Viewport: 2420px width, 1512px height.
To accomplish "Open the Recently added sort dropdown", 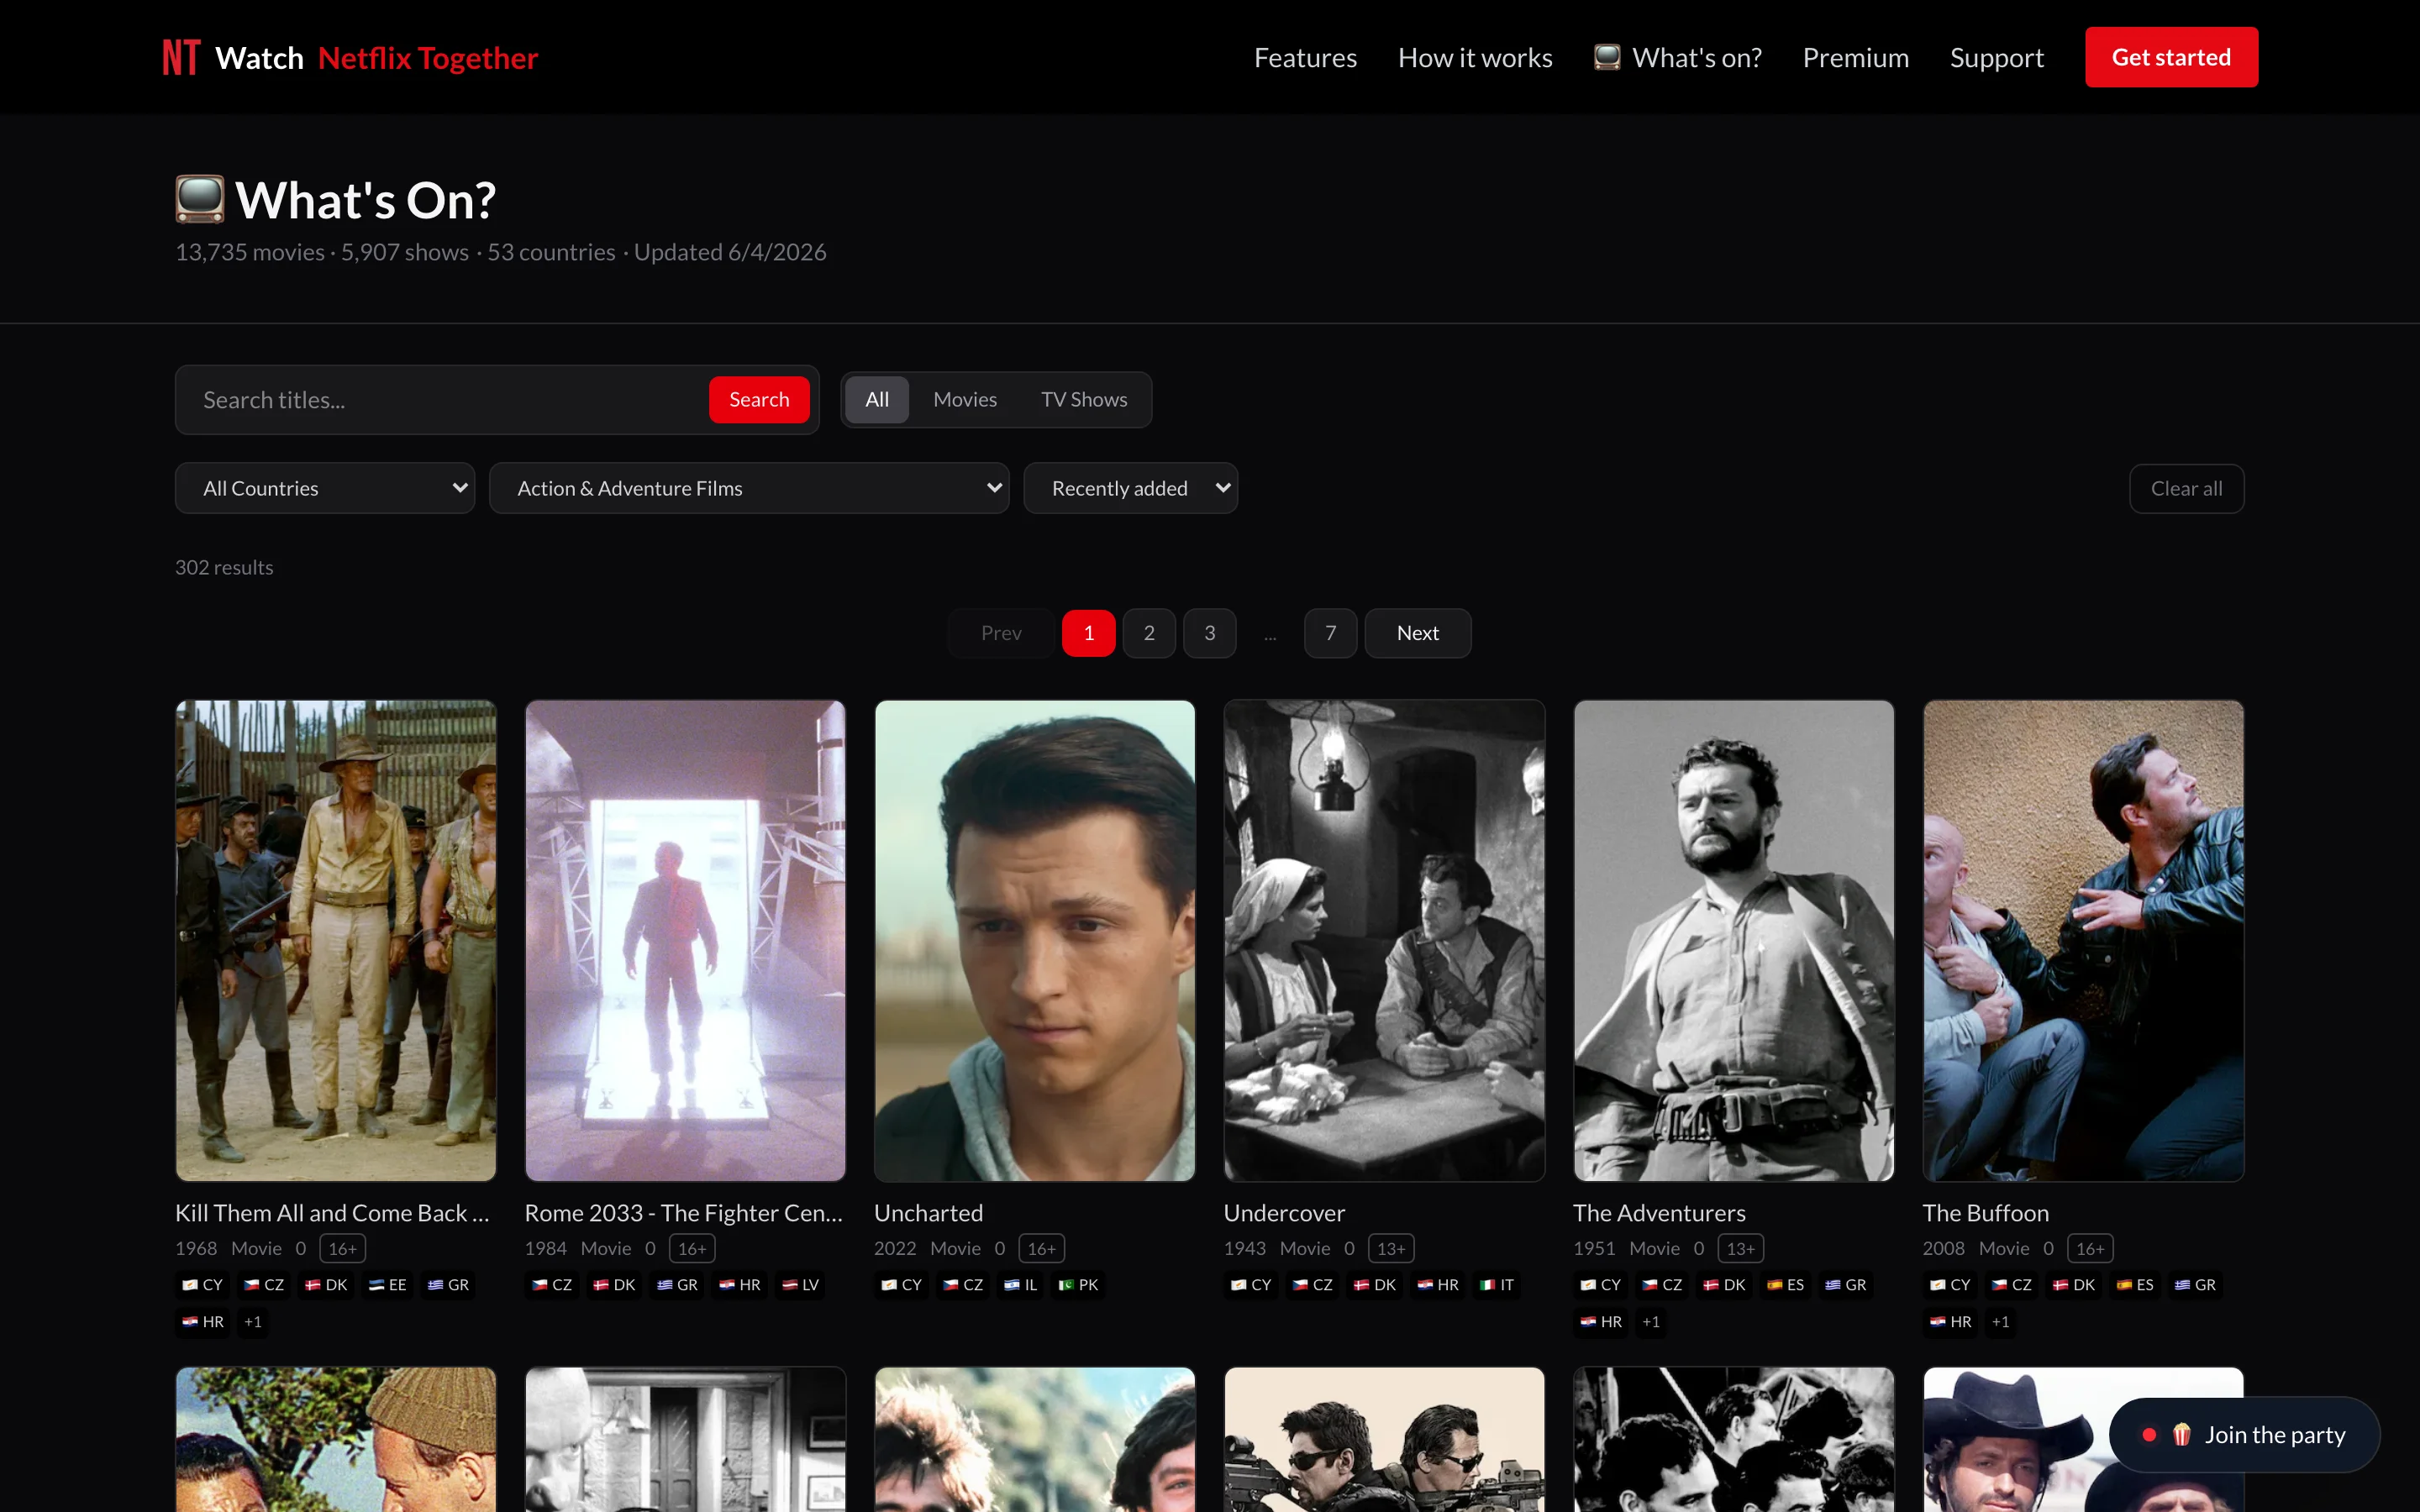I will [x=1130, y=488].
